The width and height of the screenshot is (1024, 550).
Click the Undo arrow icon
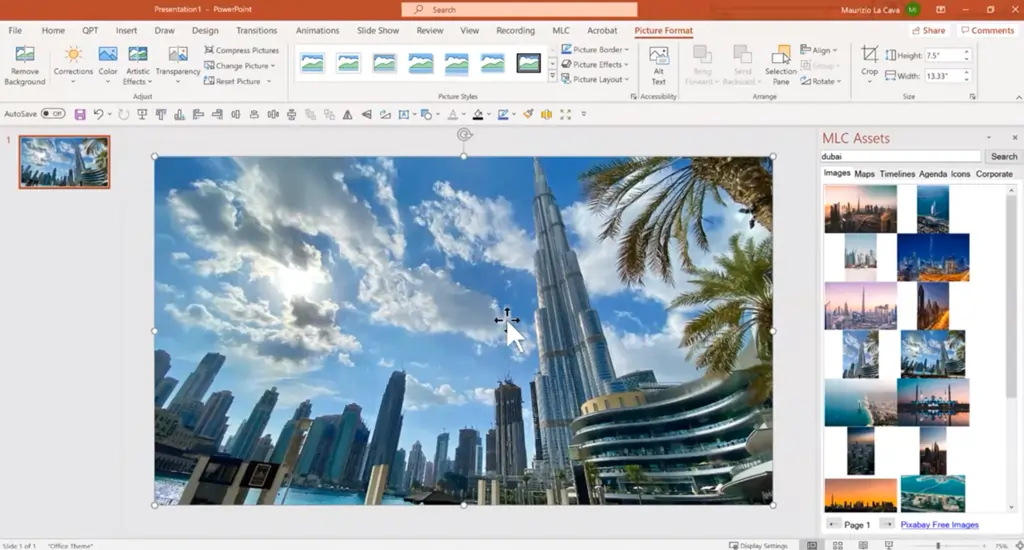pyautogui.click(x=98, y=114)
